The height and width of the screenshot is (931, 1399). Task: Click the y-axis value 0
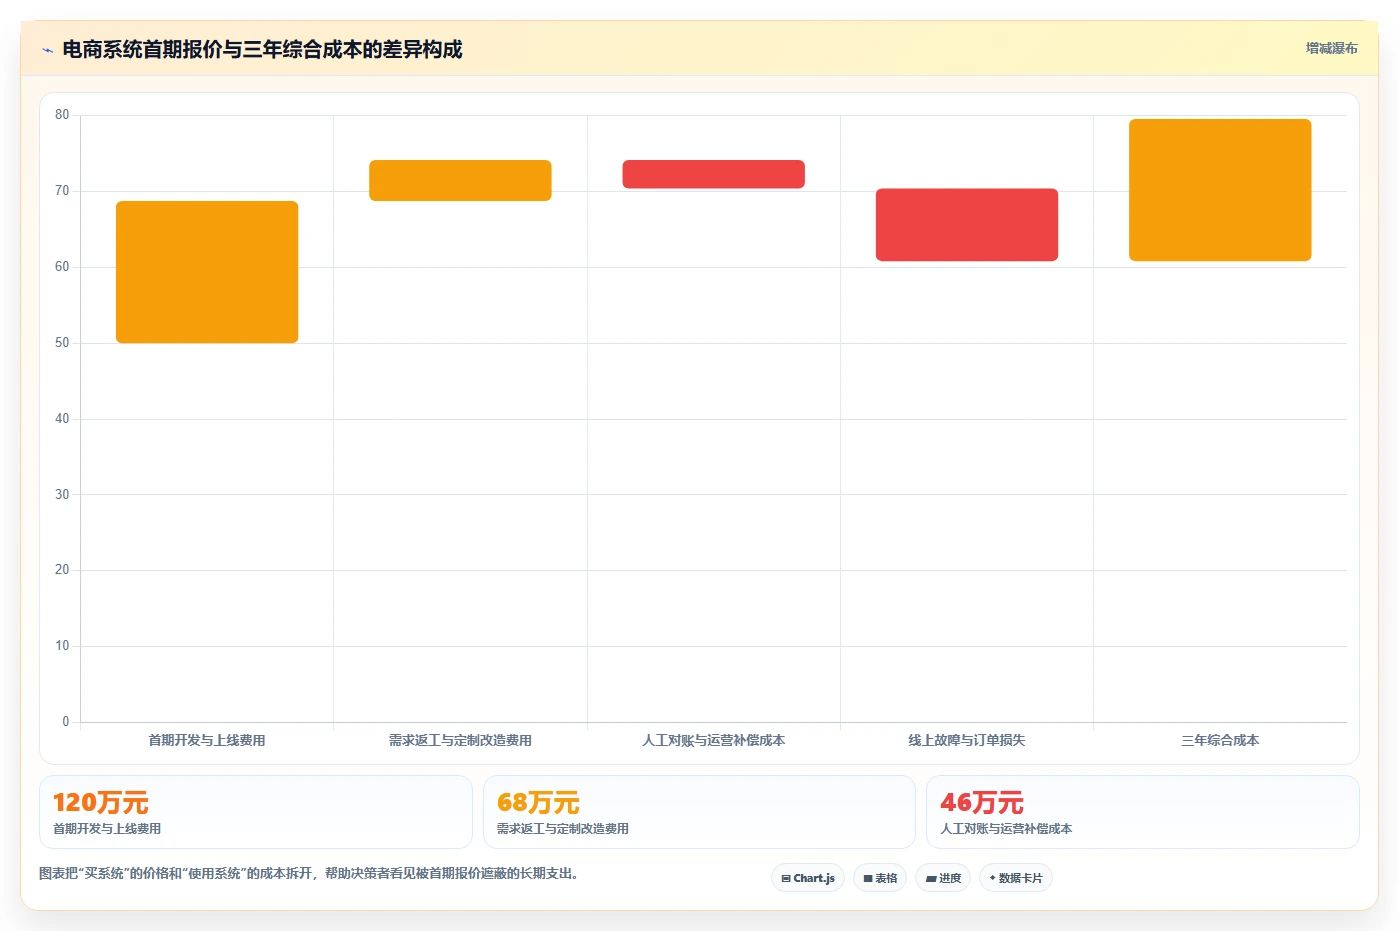66,722
